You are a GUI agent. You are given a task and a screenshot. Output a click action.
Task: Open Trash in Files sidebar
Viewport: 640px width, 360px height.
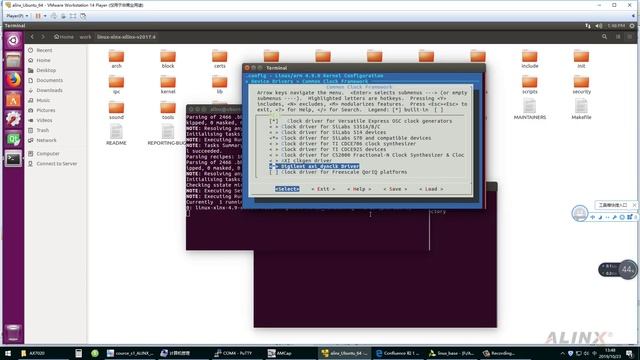(x=38, y=130)
